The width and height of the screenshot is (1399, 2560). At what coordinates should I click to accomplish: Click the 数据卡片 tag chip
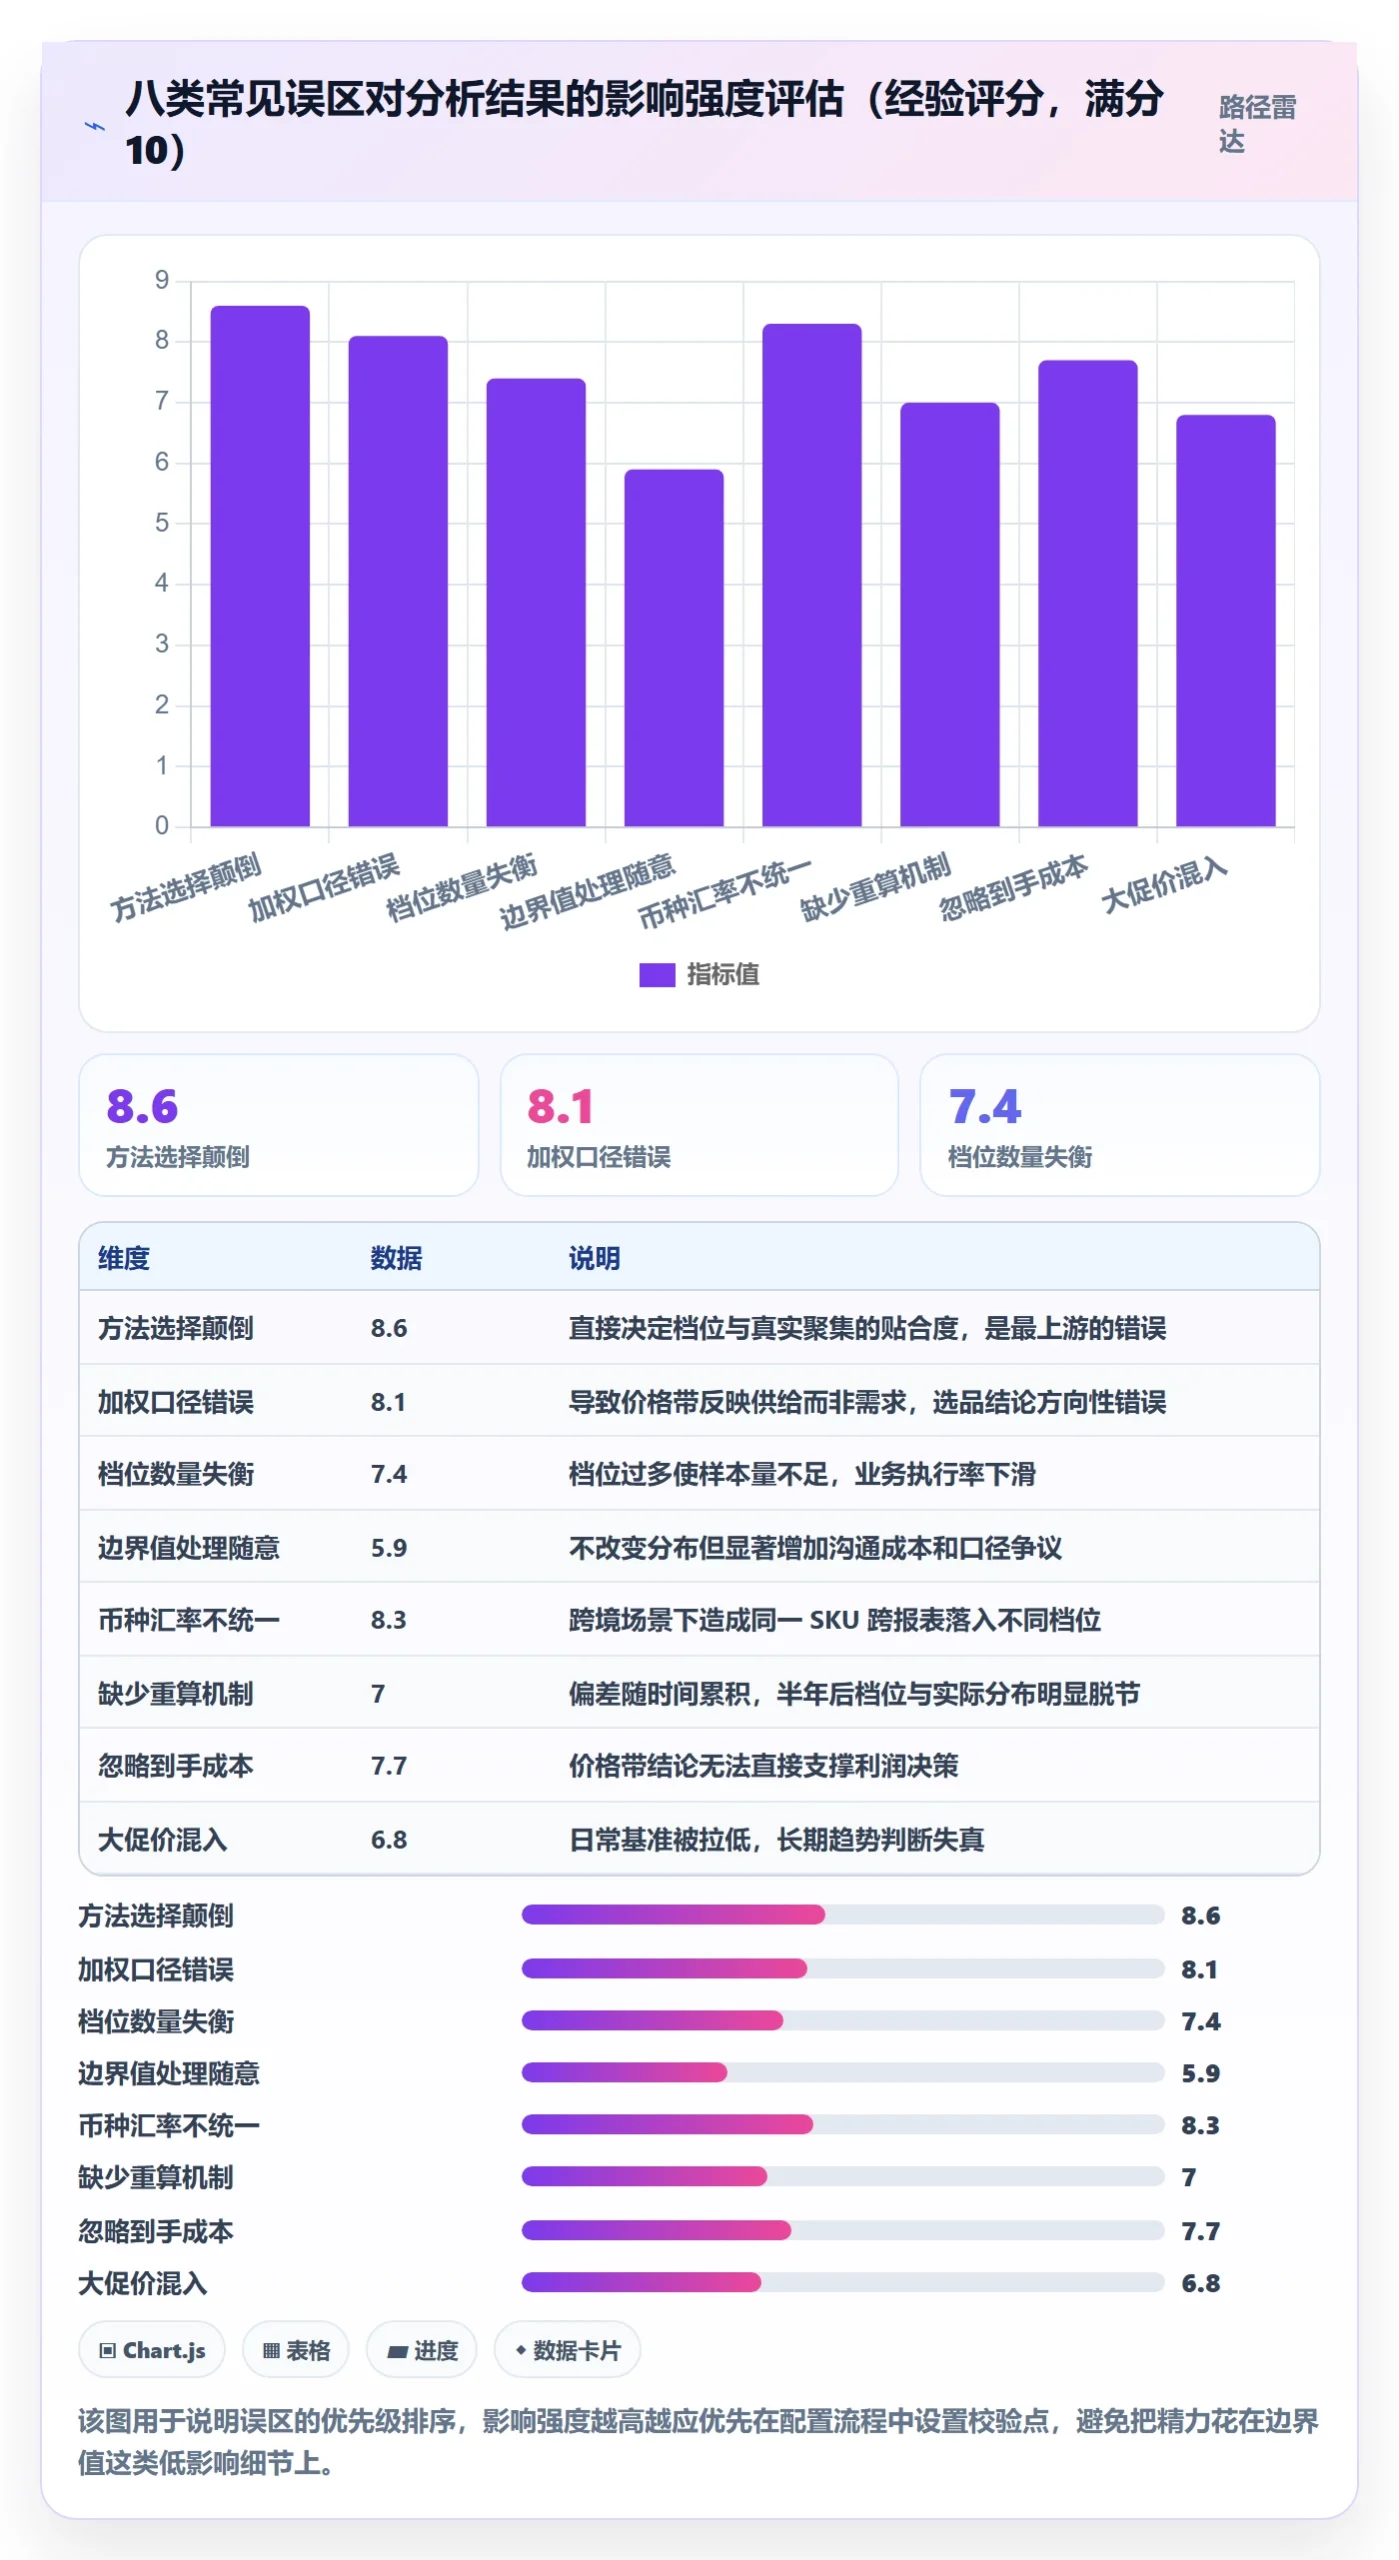(x=567, y=2350)
